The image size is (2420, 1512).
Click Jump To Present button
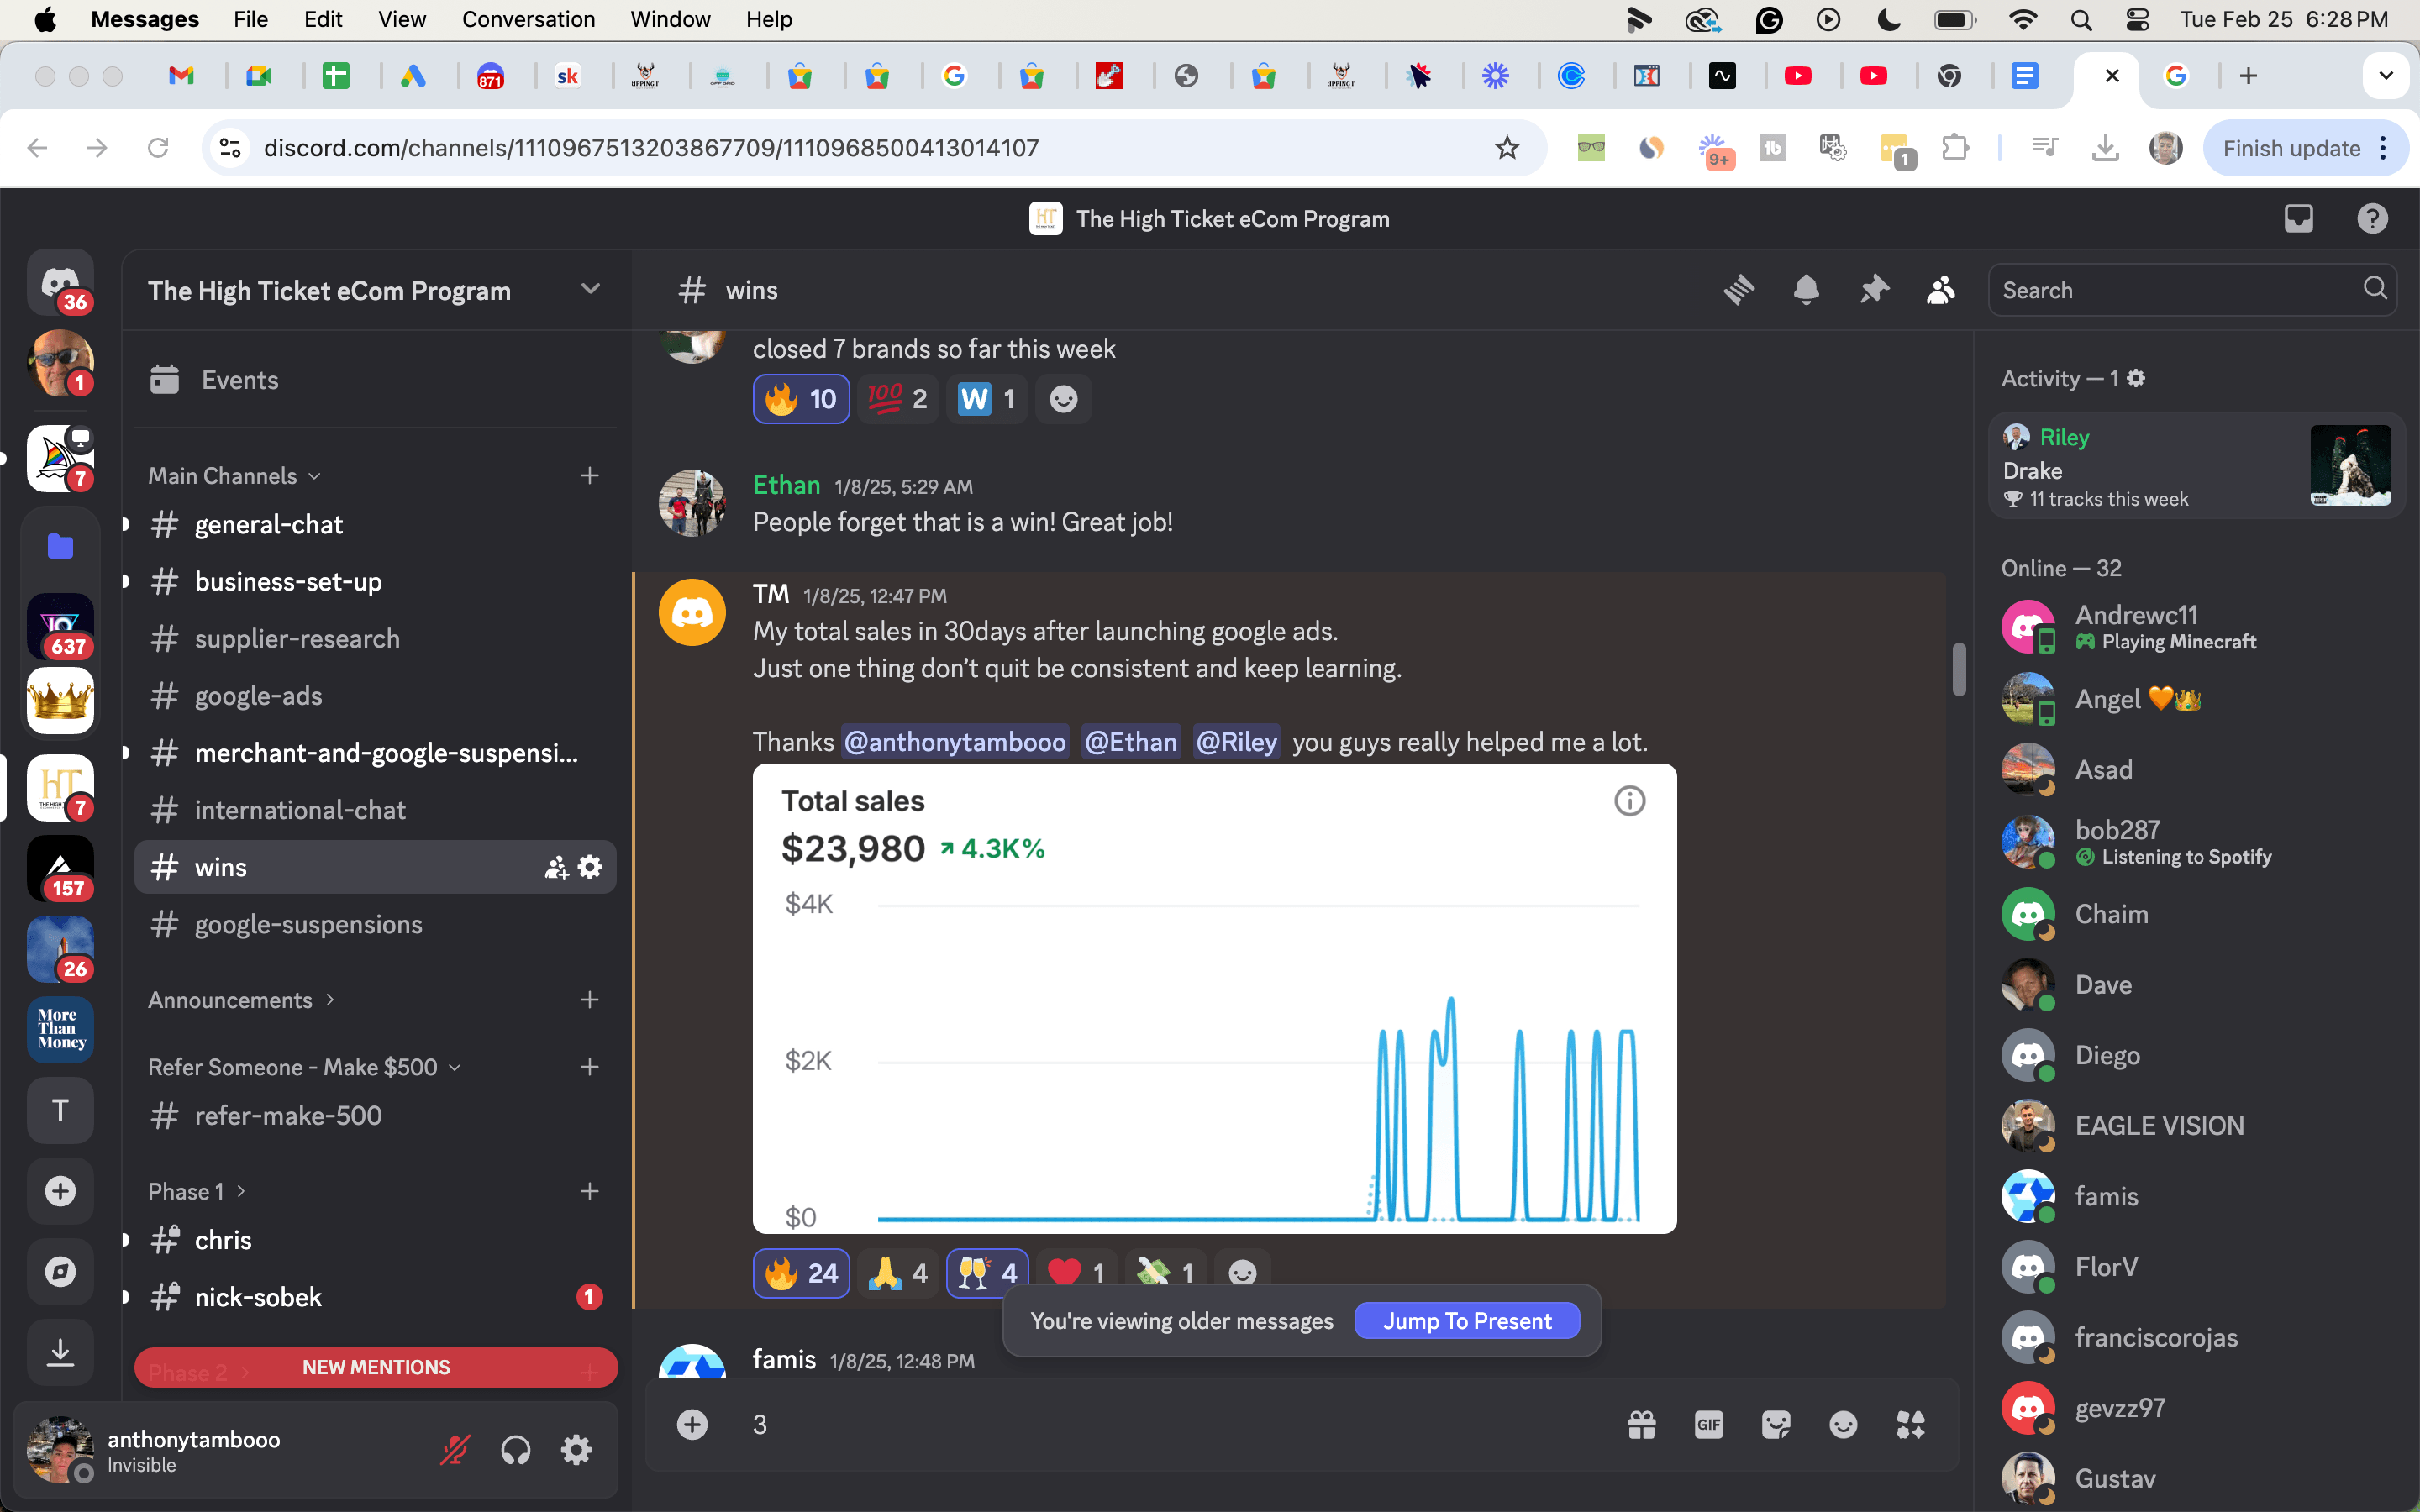click(1466, 1321)
